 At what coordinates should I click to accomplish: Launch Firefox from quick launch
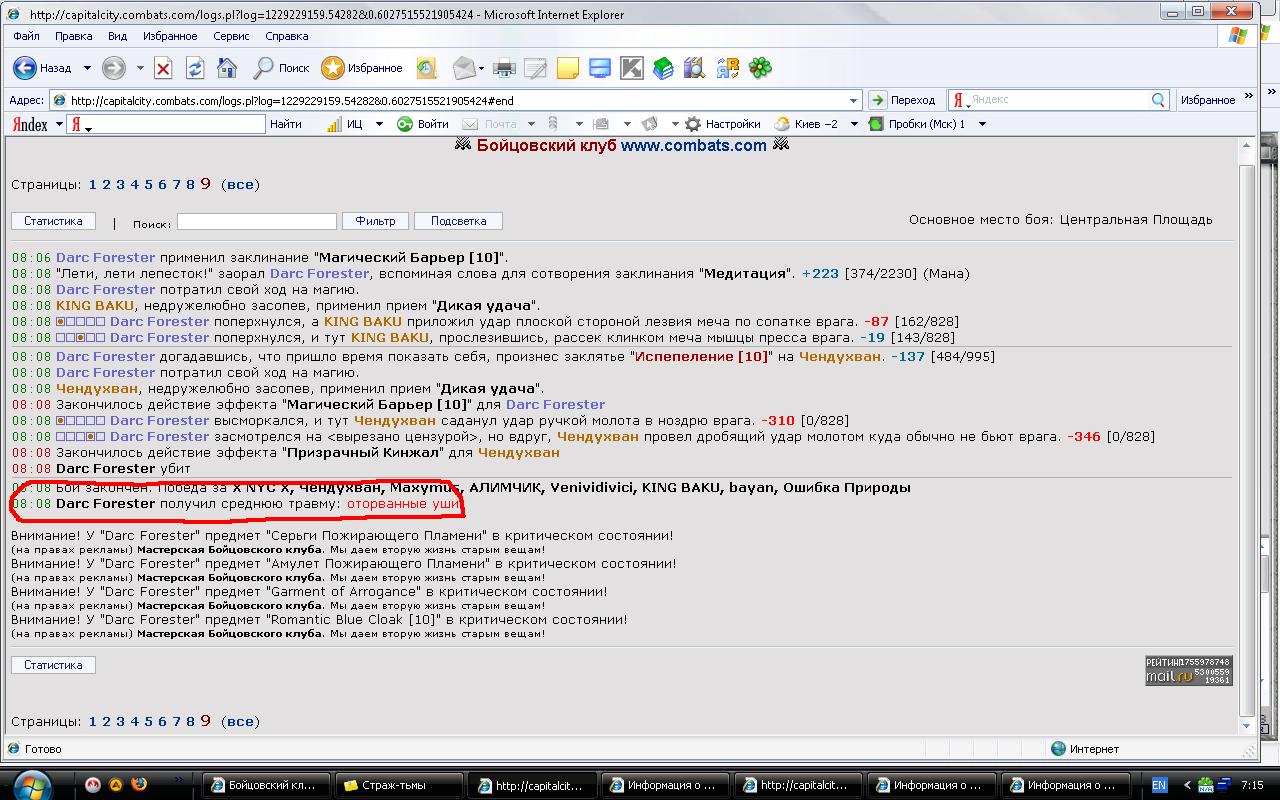[x=140, y=785]
